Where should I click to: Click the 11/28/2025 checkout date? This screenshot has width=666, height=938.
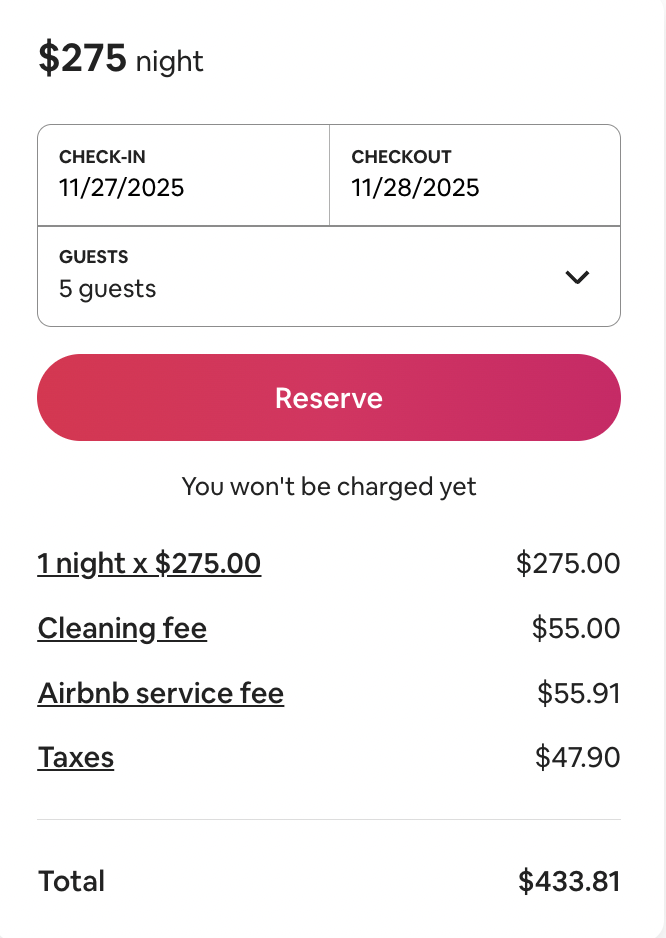(x=415, y=188)
